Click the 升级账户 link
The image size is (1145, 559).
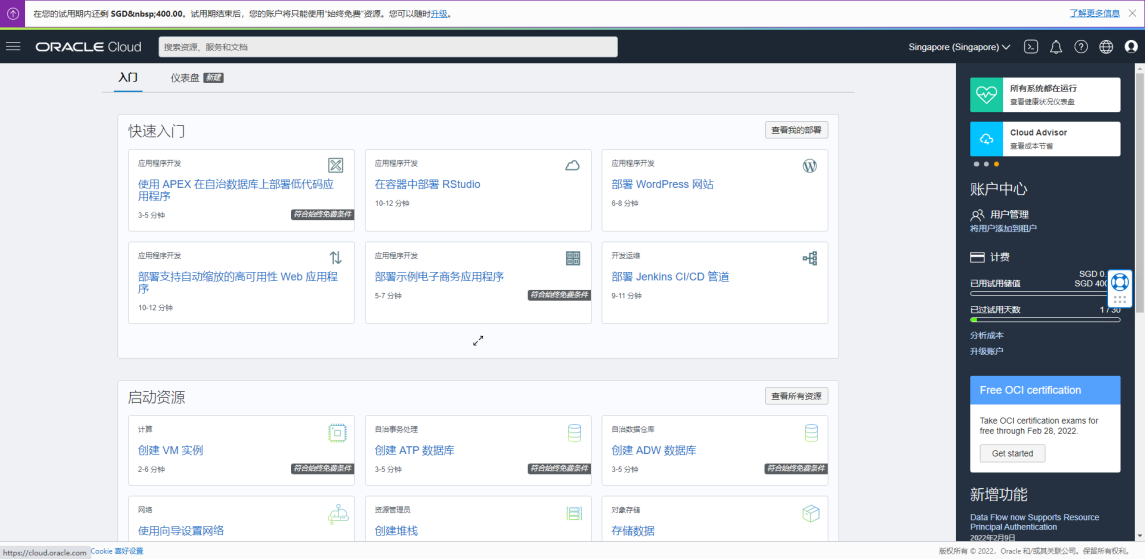(x=987, y=351)
